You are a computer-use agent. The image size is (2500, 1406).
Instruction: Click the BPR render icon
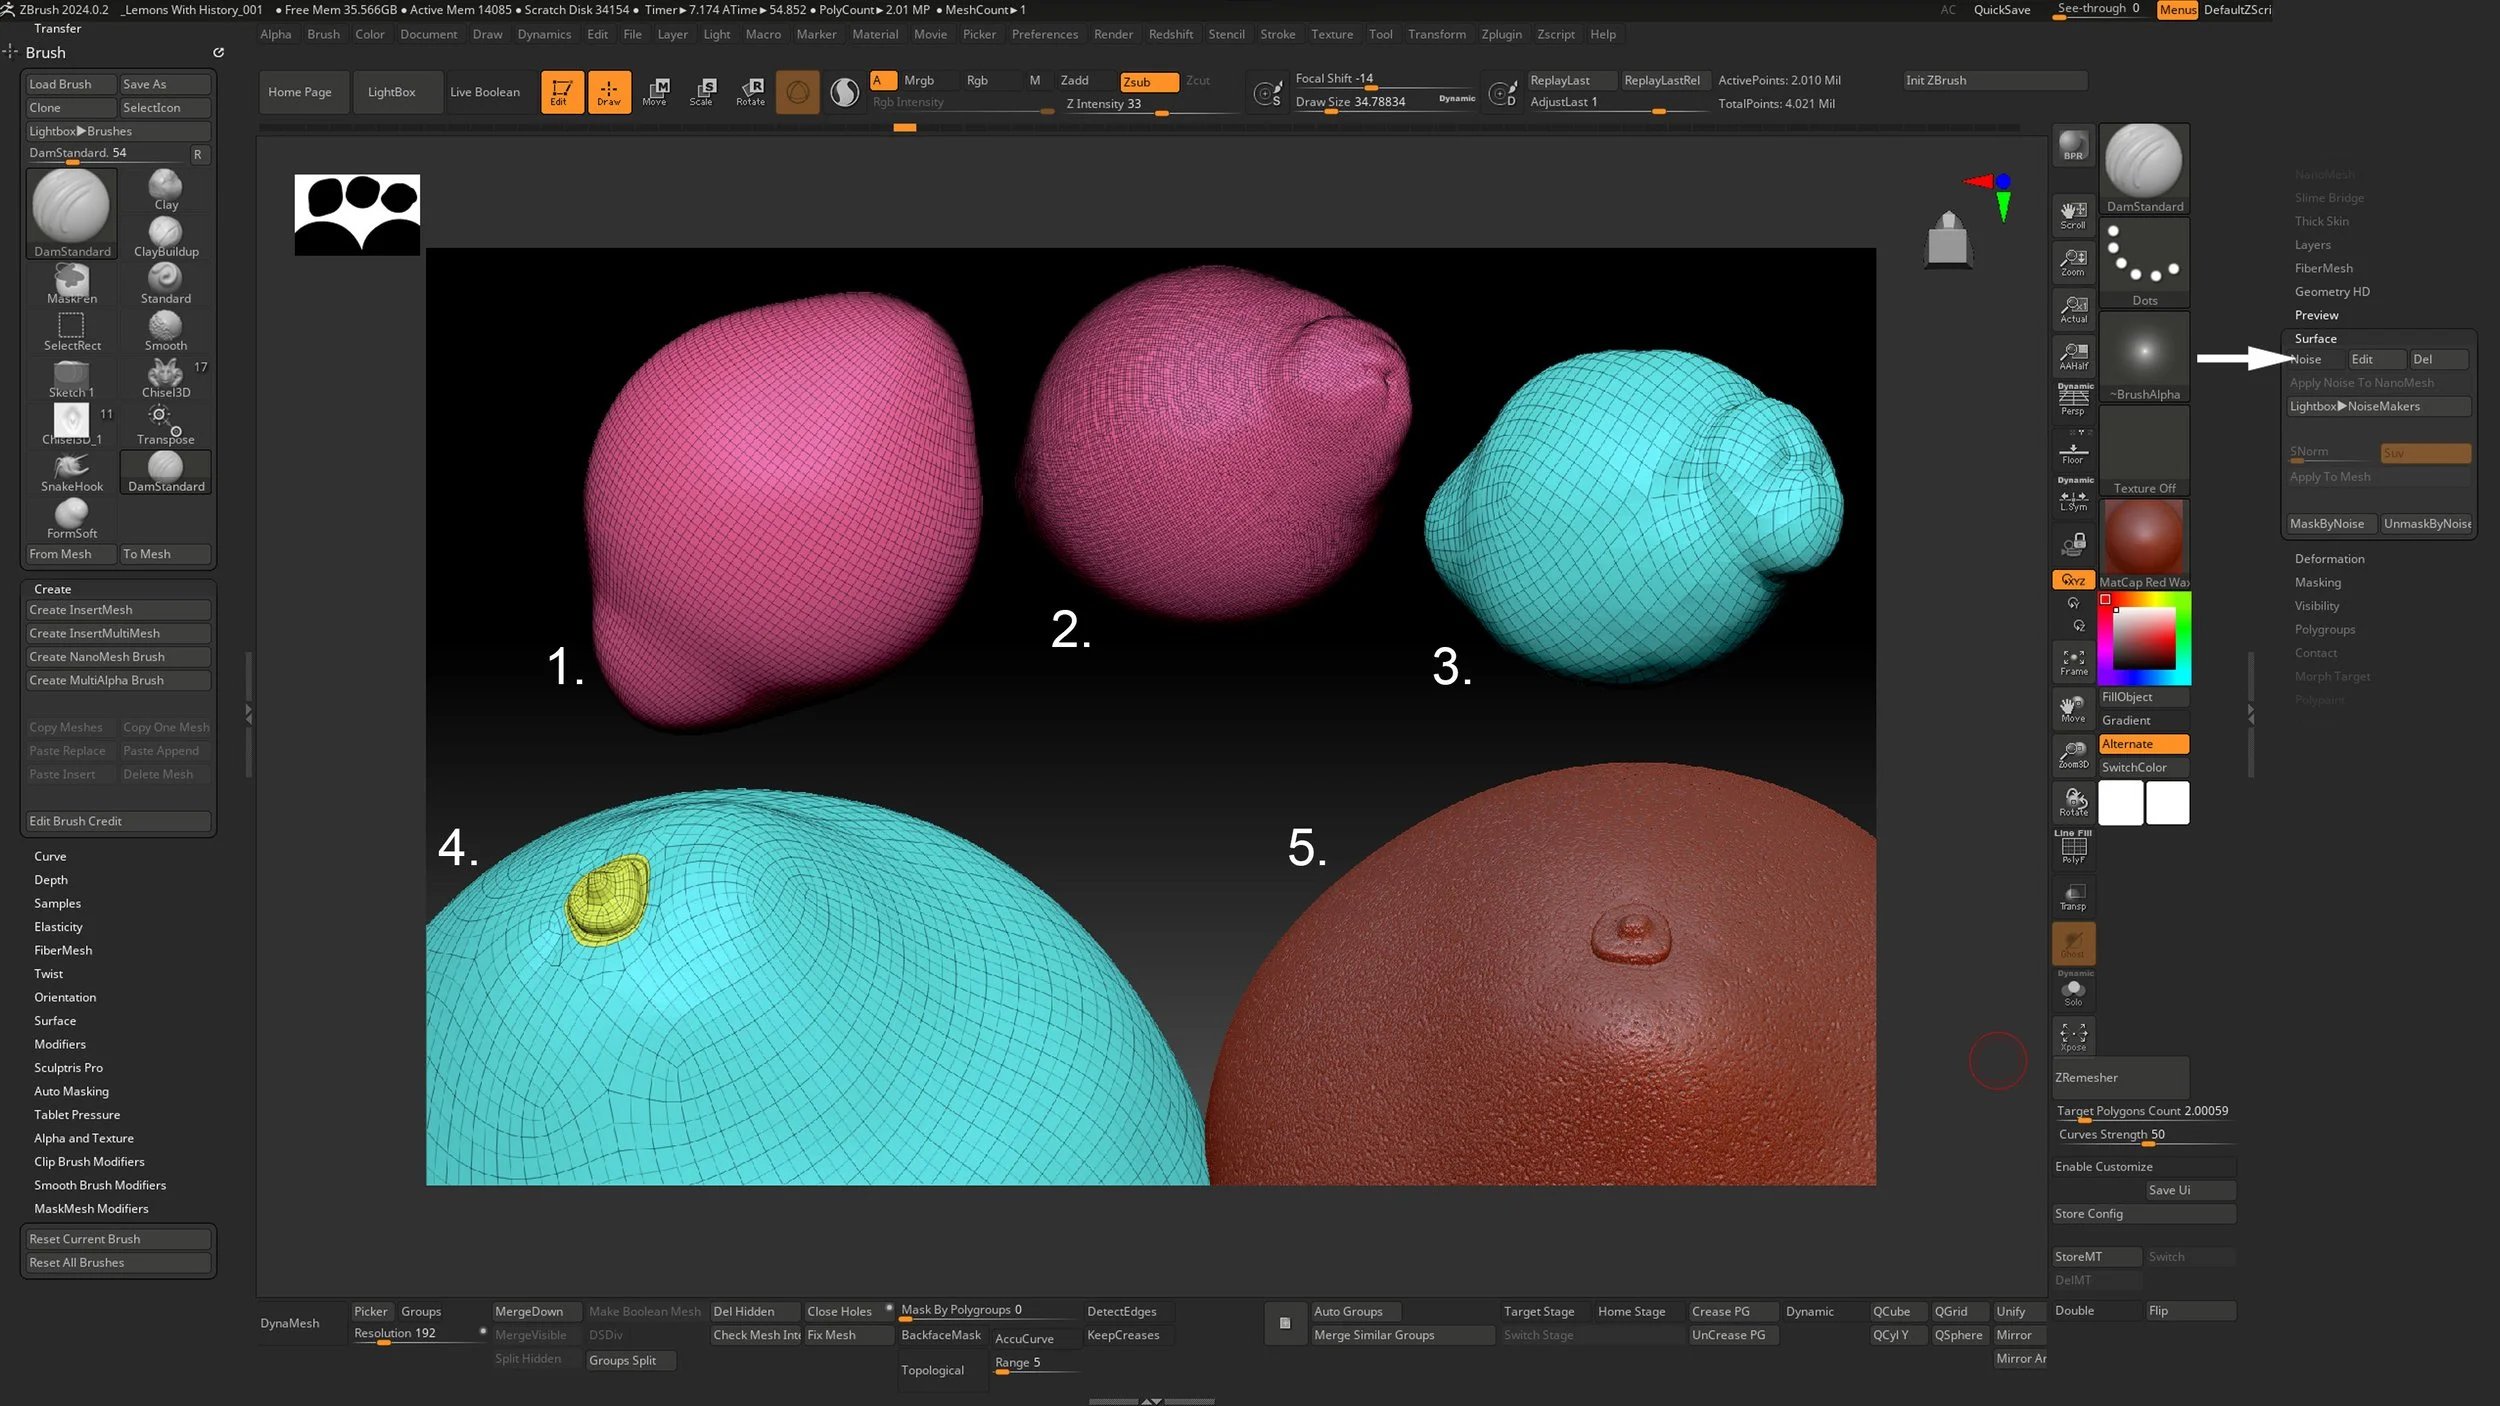(2073, 146)
